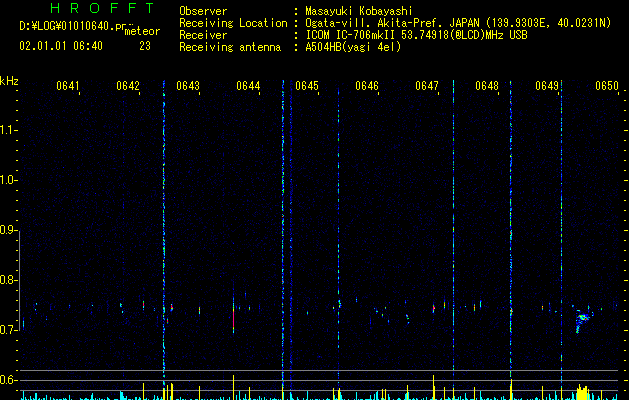This screenshot has height=400, width=629.
Task: Click the 0641 time marker
Action: coord(67,86)
